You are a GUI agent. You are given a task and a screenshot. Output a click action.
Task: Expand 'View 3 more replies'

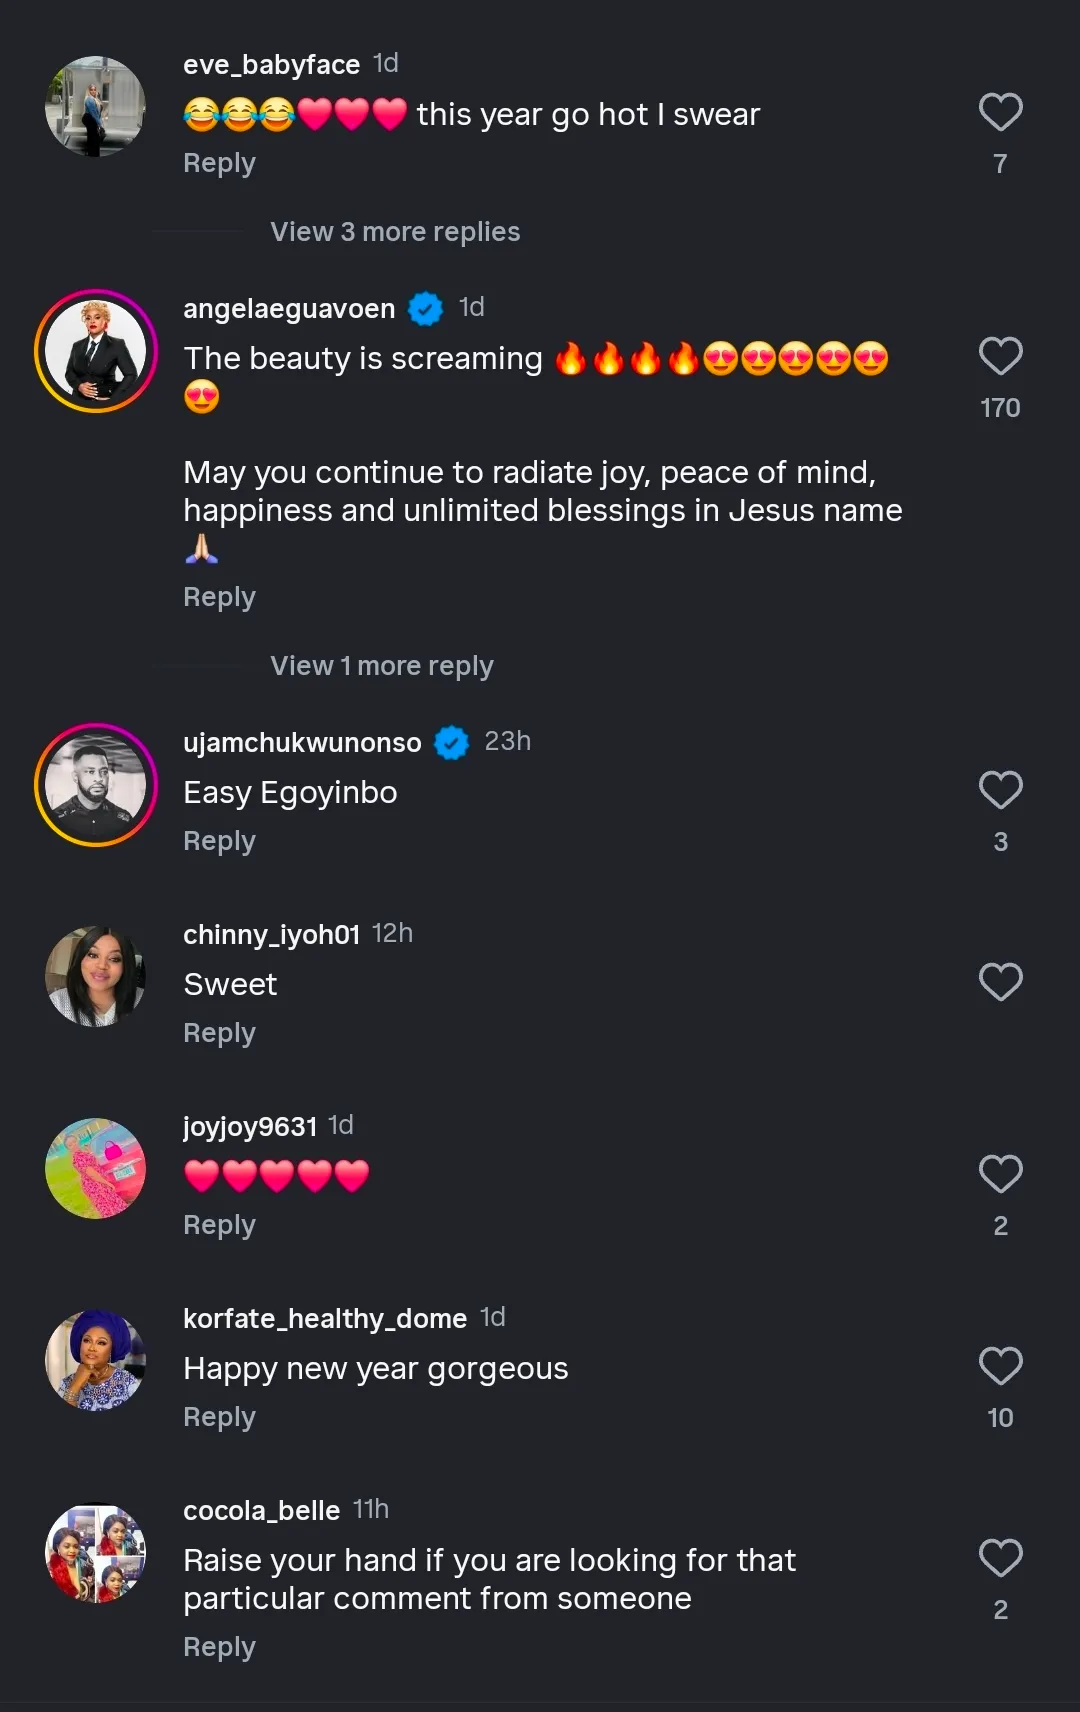point(395,232)
